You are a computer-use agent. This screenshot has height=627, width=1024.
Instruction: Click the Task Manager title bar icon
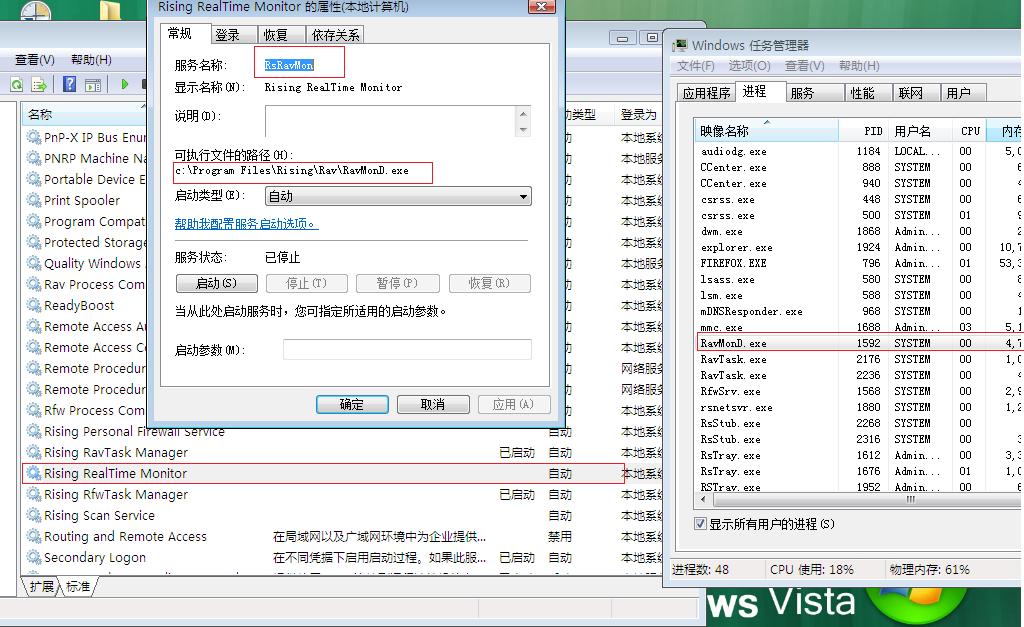click(680, 45)
